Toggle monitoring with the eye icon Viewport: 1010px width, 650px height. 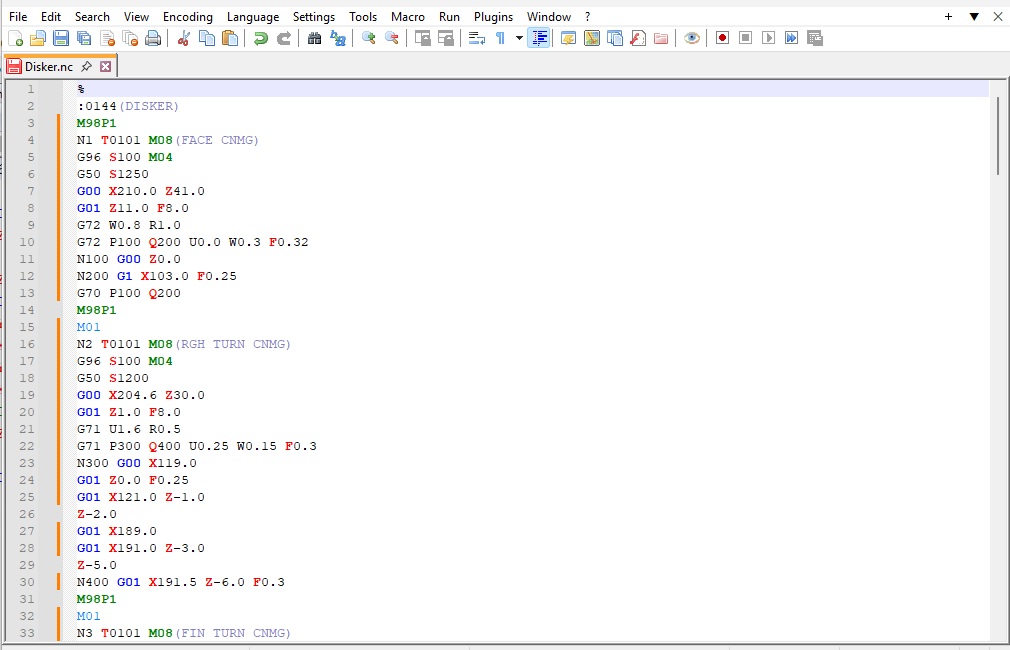(x=692, y=38)
